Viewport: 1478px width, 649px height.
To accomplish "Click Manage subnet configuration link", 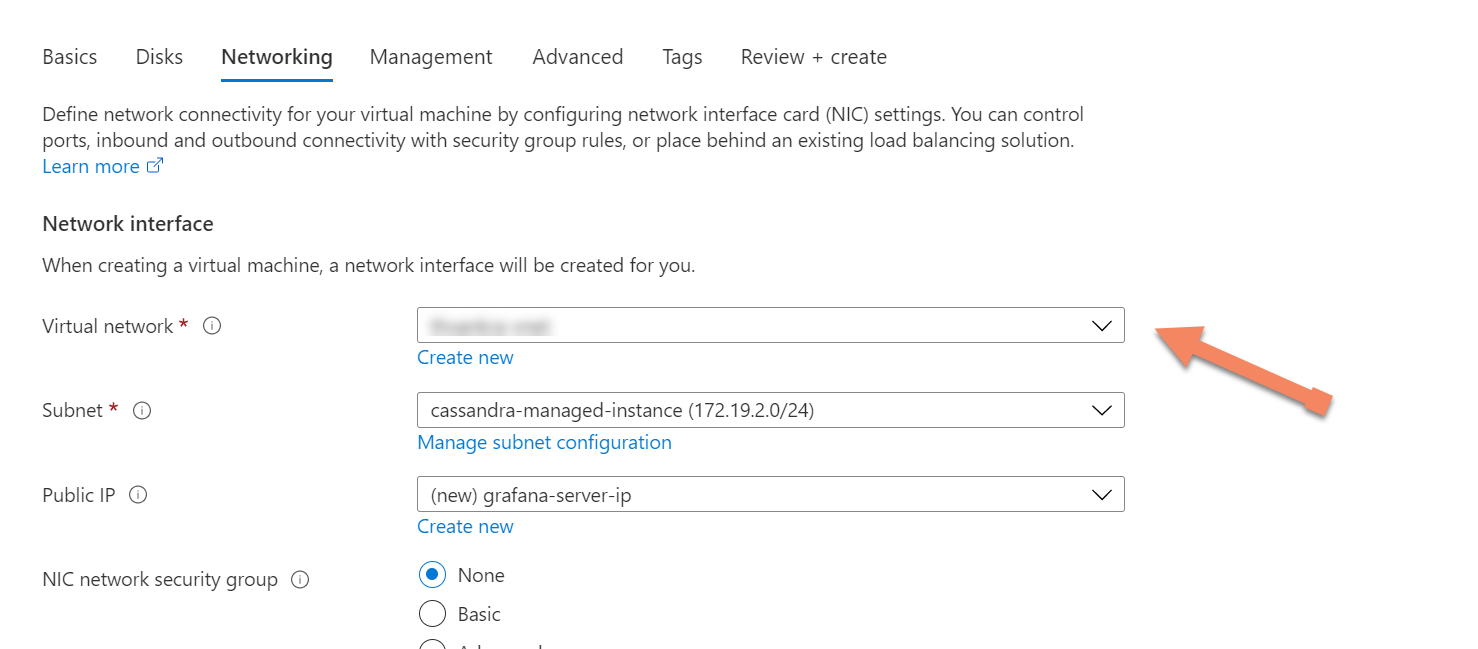I will [x=544, y=442].
